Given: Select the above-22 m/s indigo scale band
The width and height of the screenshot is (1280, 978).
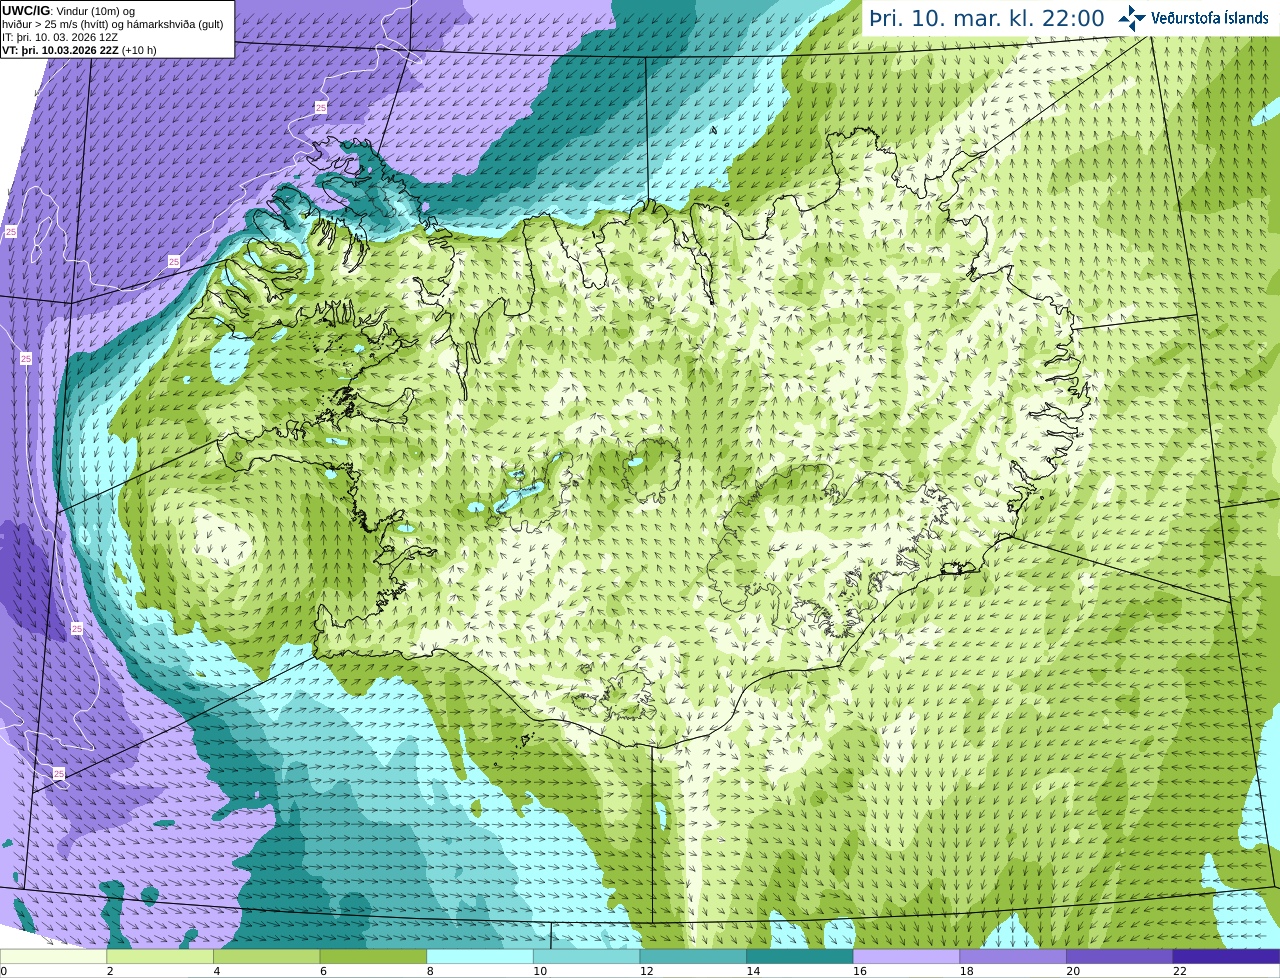Looking at the screenshot, I should click(x=1226, y=957).
